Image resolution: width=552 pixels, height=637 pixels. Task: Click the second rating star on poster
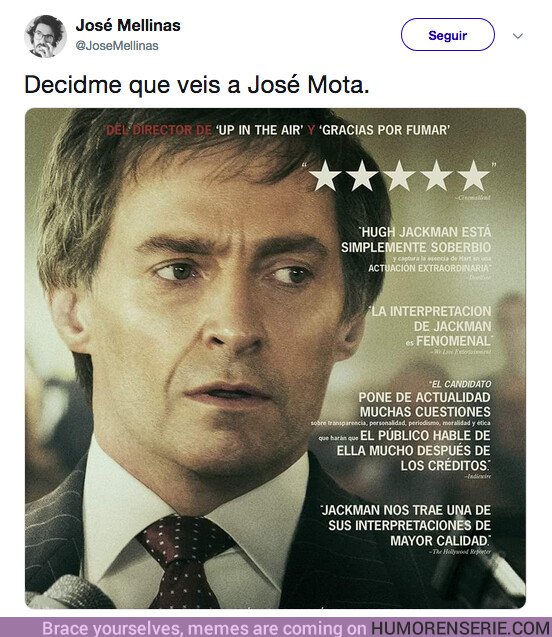pos(362,176)
